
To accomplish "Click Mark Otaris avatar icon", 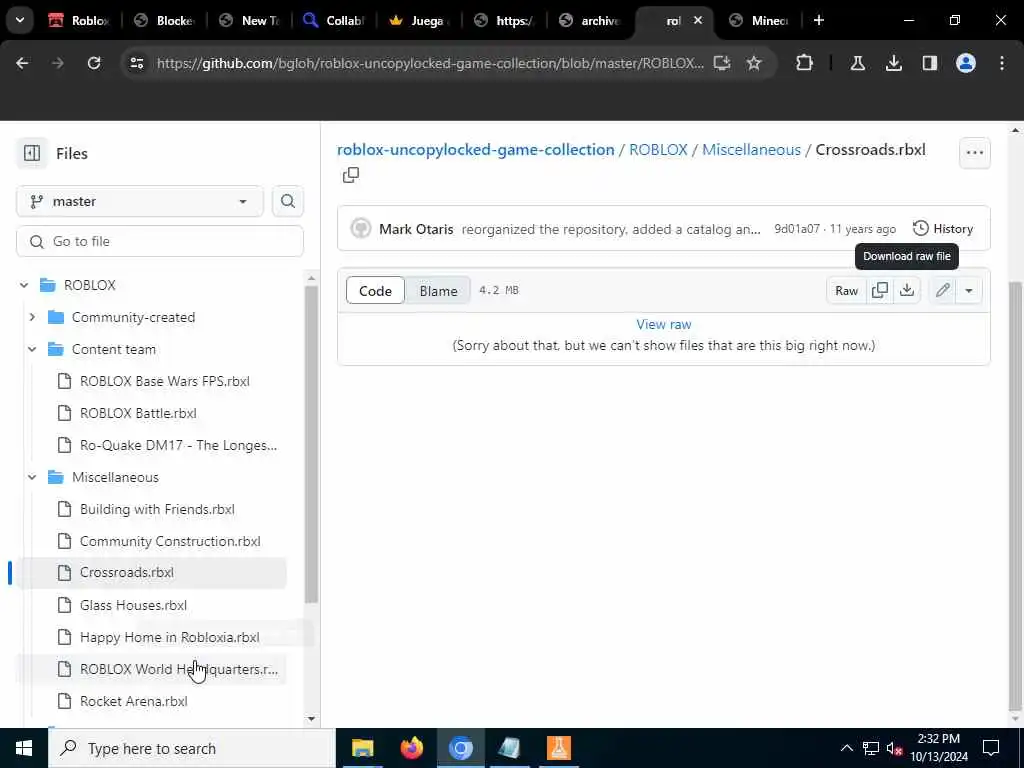I will click(x=360, y=229).
